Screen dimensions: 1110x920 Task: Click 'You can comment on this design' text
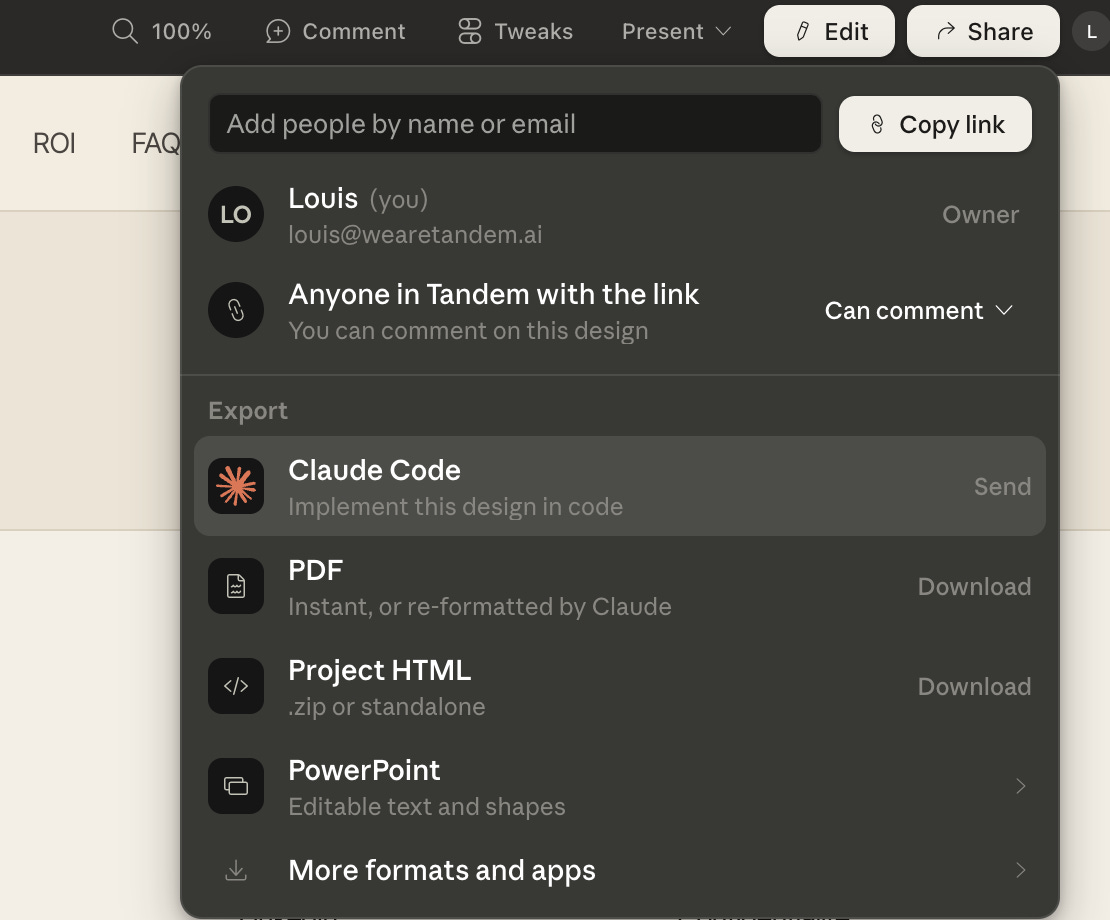[468, 330]
